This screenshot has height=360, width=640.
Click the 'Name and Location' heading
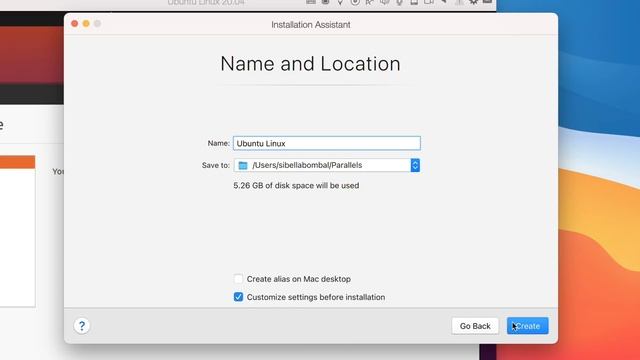coord(310,64)
